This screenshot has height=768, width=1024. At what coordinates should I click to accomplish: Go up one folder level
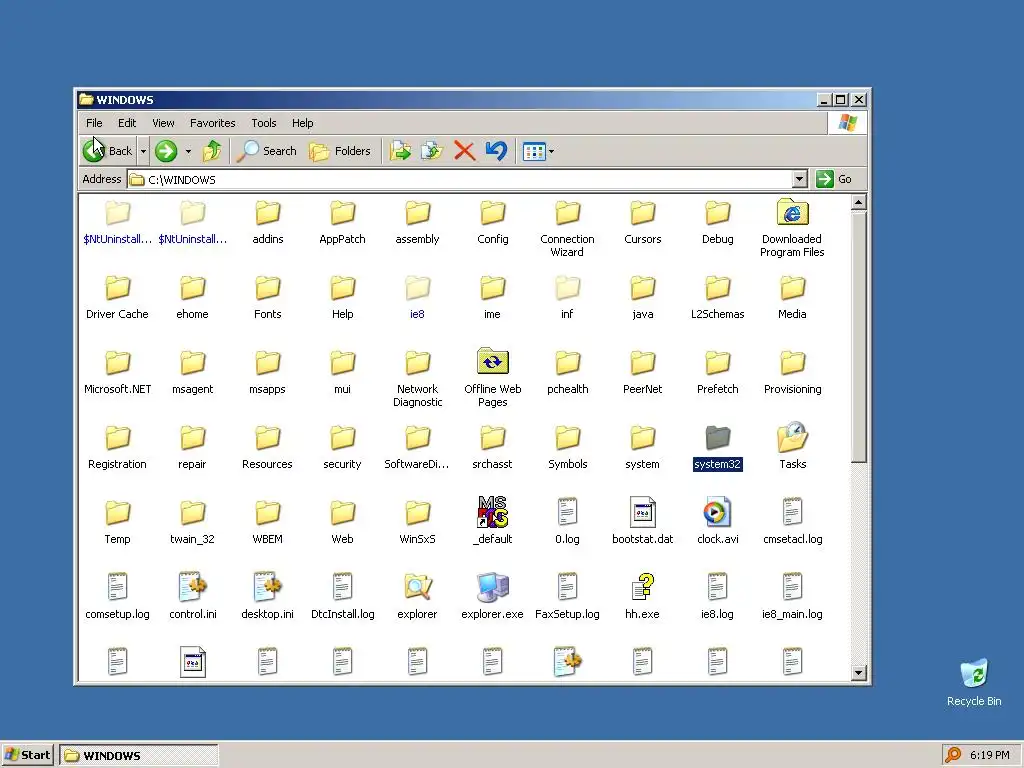(x=212, y=151)
